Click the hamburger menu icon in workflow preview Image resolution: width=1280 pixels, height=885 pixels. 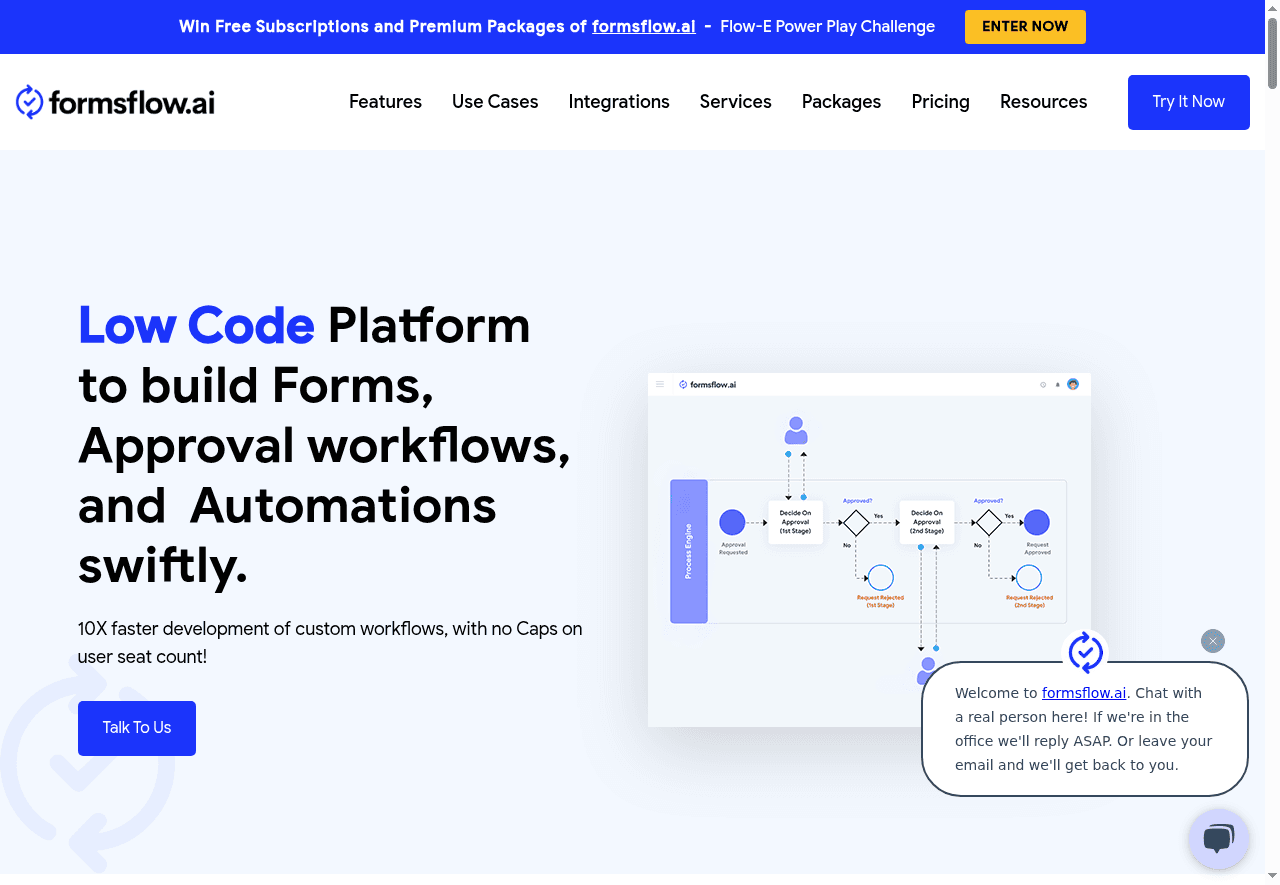coord(660,384)
